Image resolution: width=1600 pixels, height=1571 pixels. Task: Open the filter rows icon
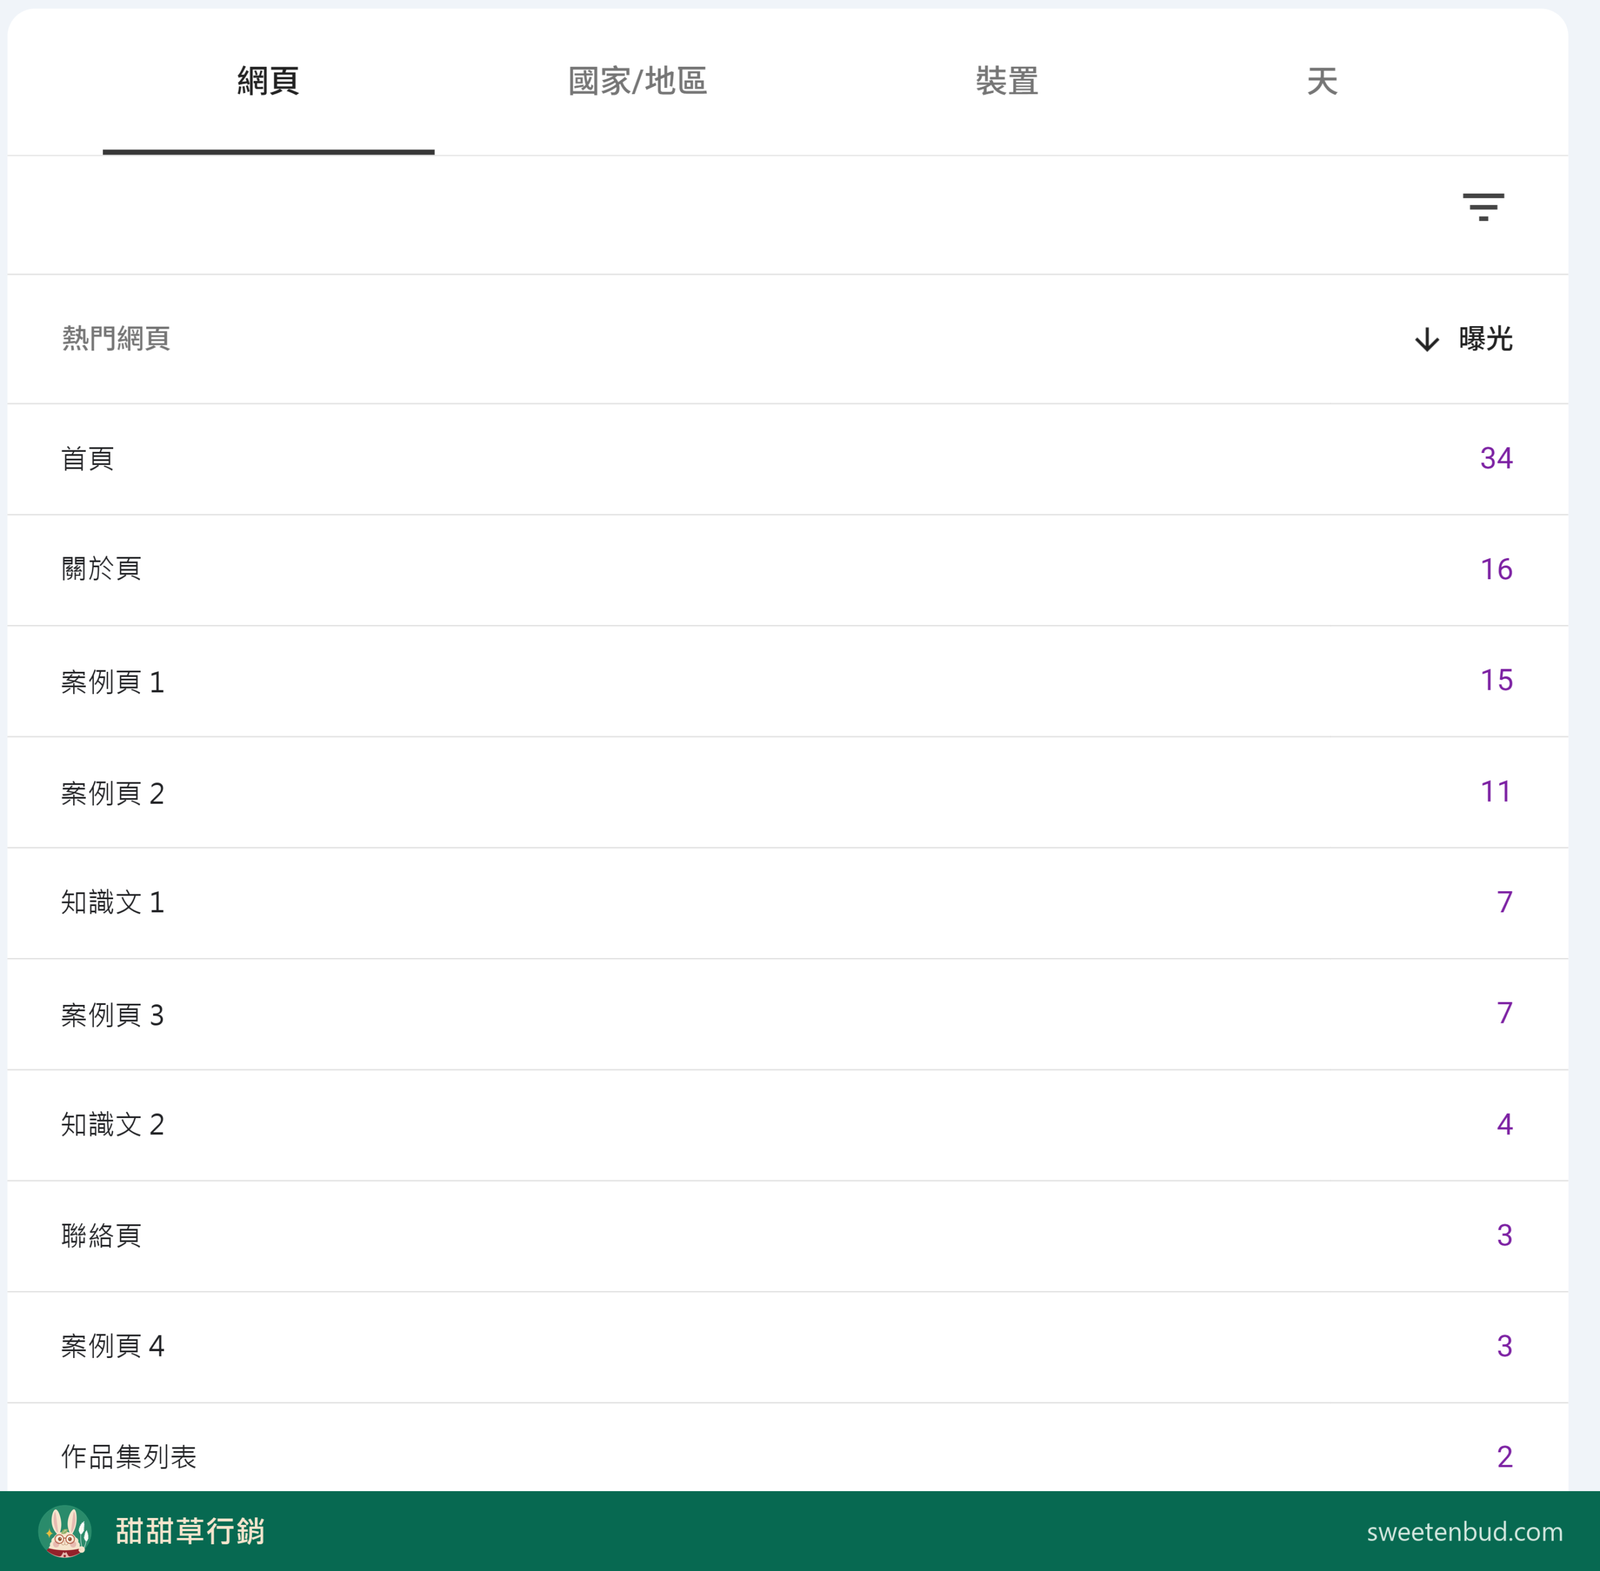tap(1483, 207)
